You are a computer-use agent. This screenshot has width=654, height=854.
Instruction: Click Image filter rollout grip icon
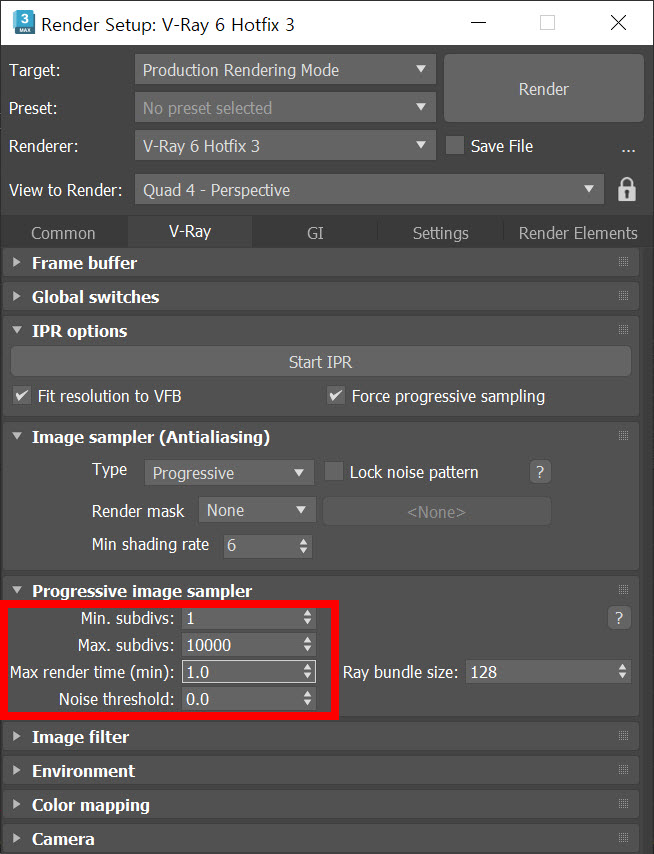pyautogui.click(x=624, y=736)
